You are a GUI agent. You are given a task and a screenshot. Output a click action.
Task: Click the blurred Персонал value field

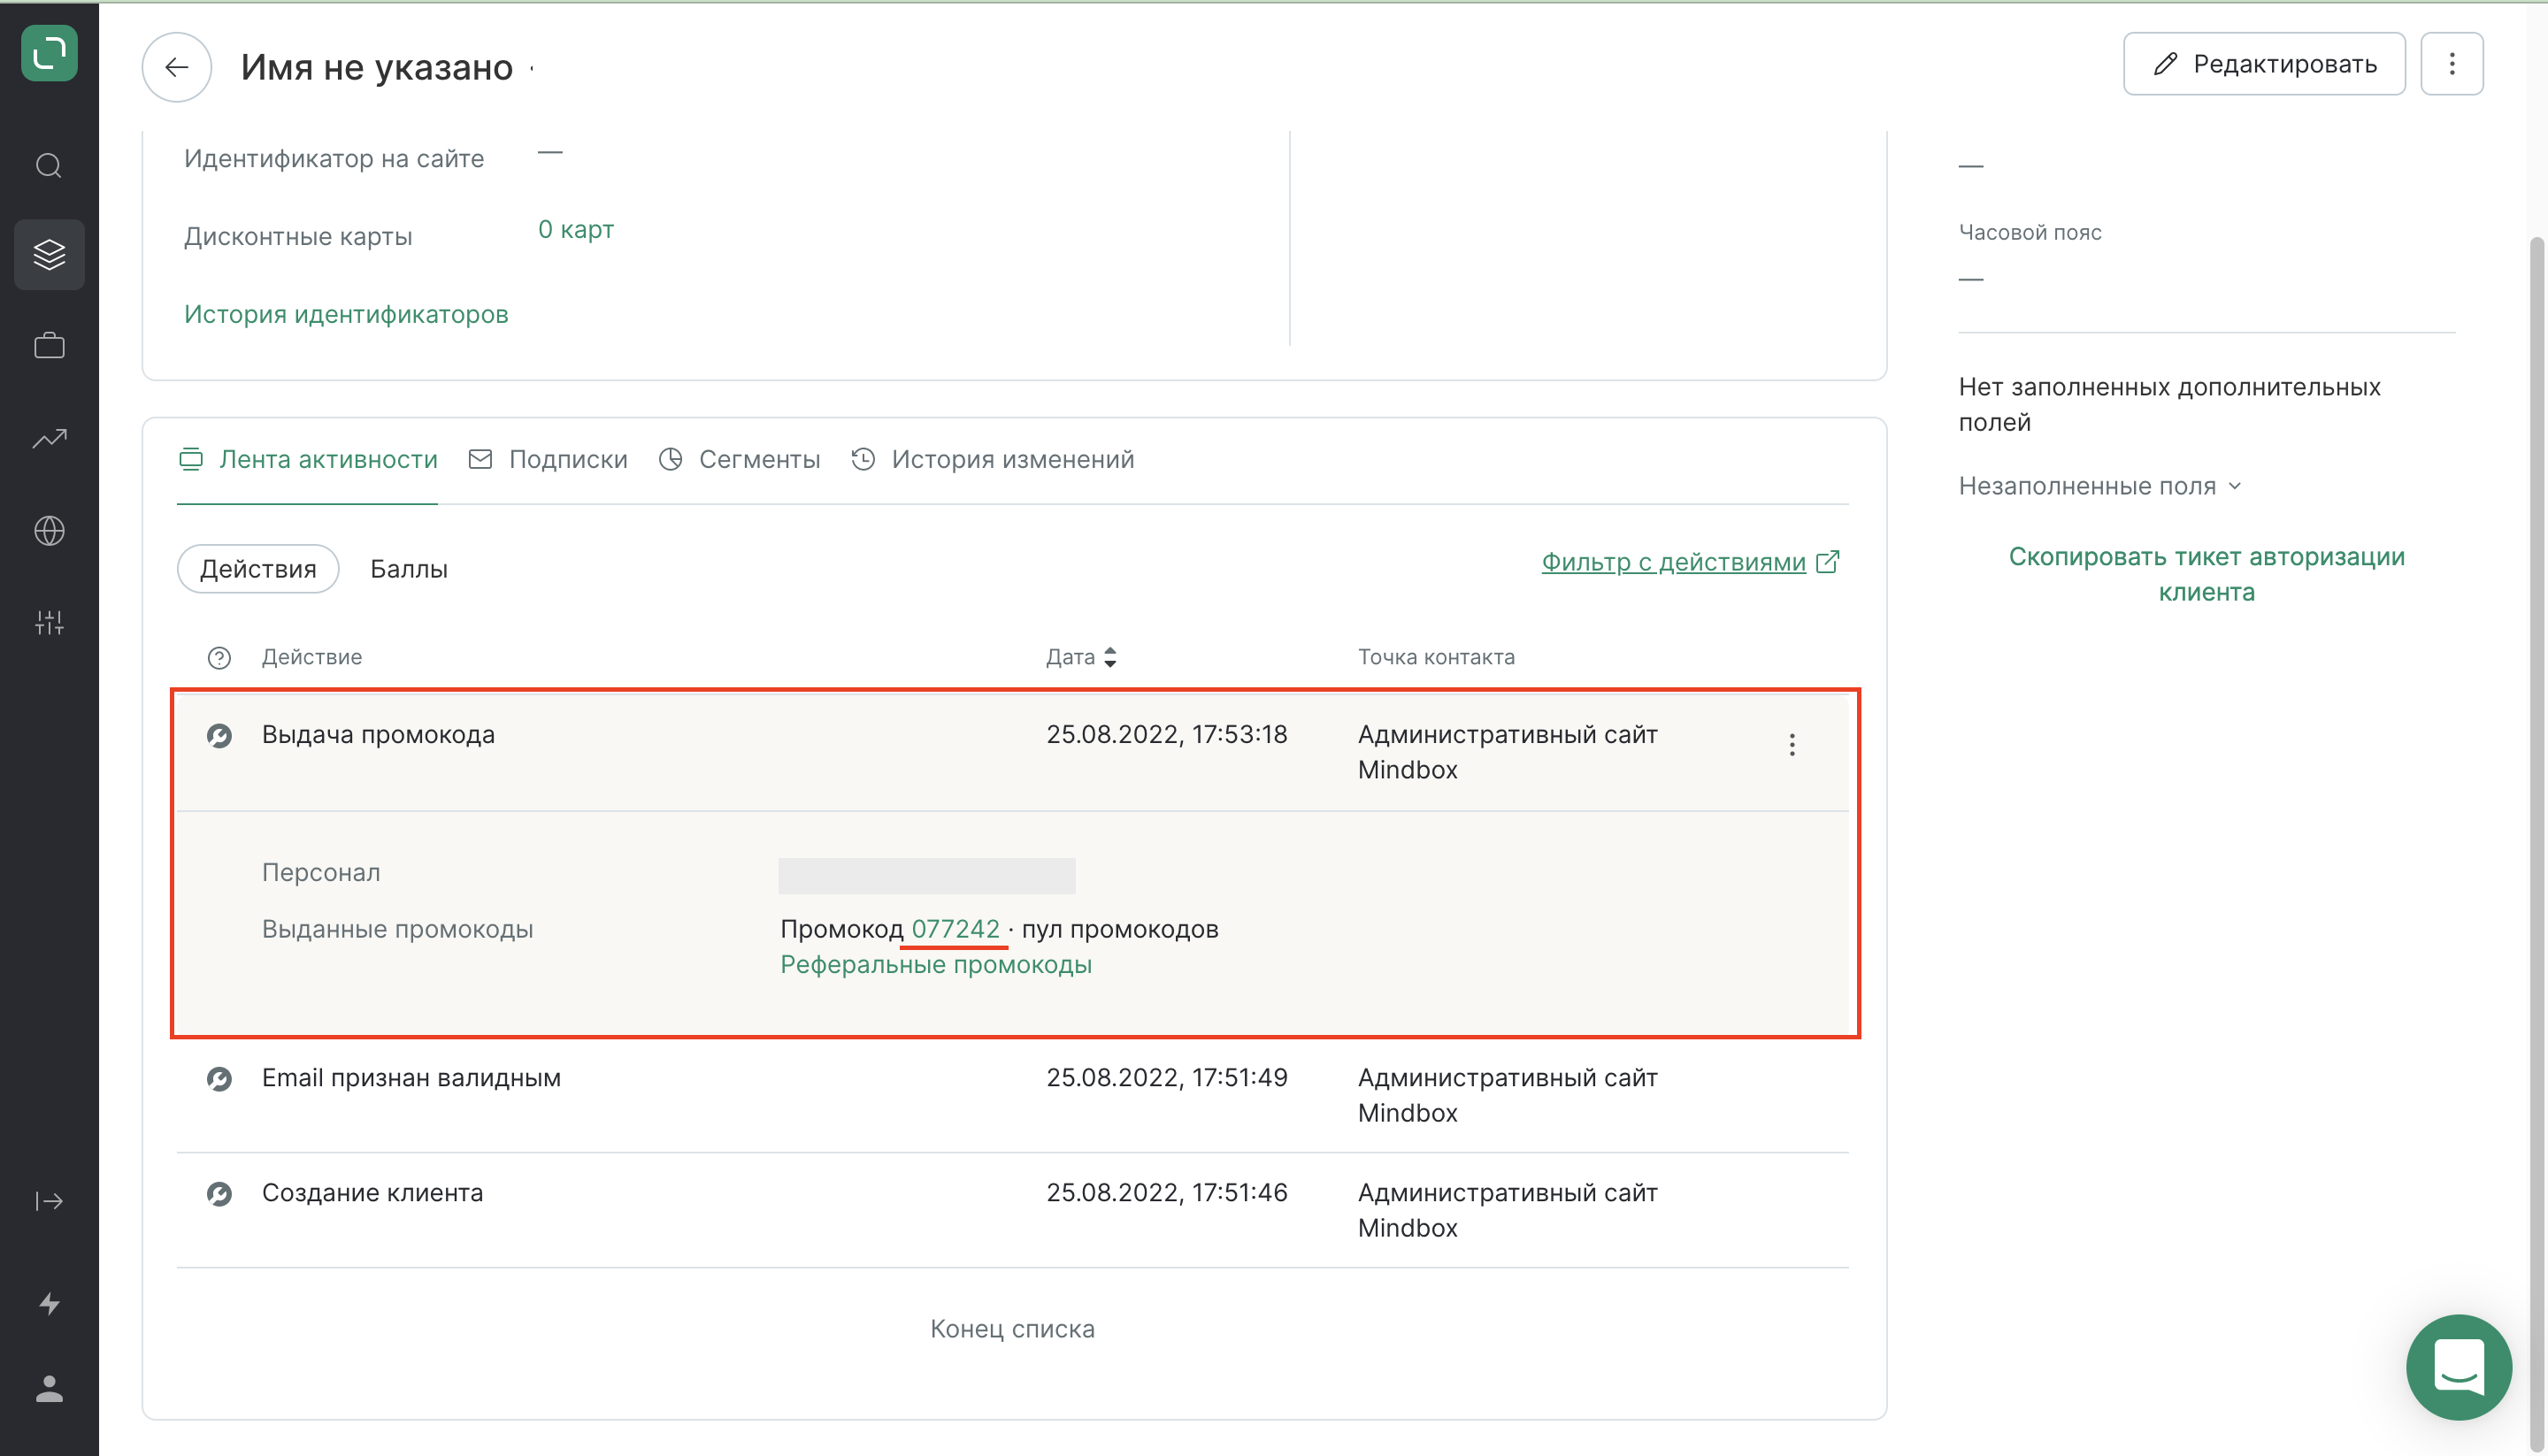(927, 876)
